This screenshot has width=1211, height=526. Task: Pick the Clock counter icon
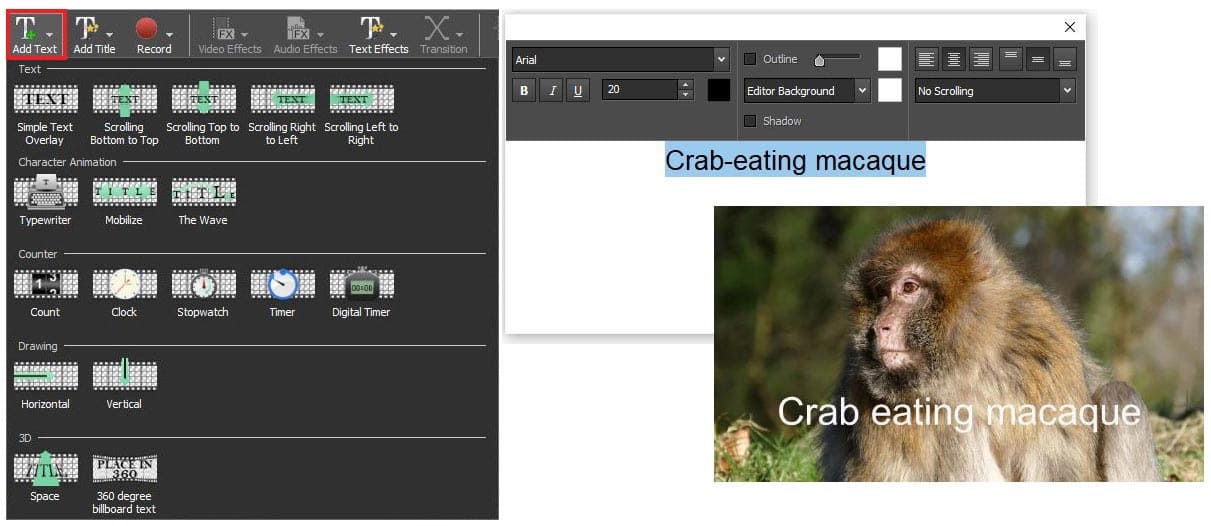coord(124,285)
